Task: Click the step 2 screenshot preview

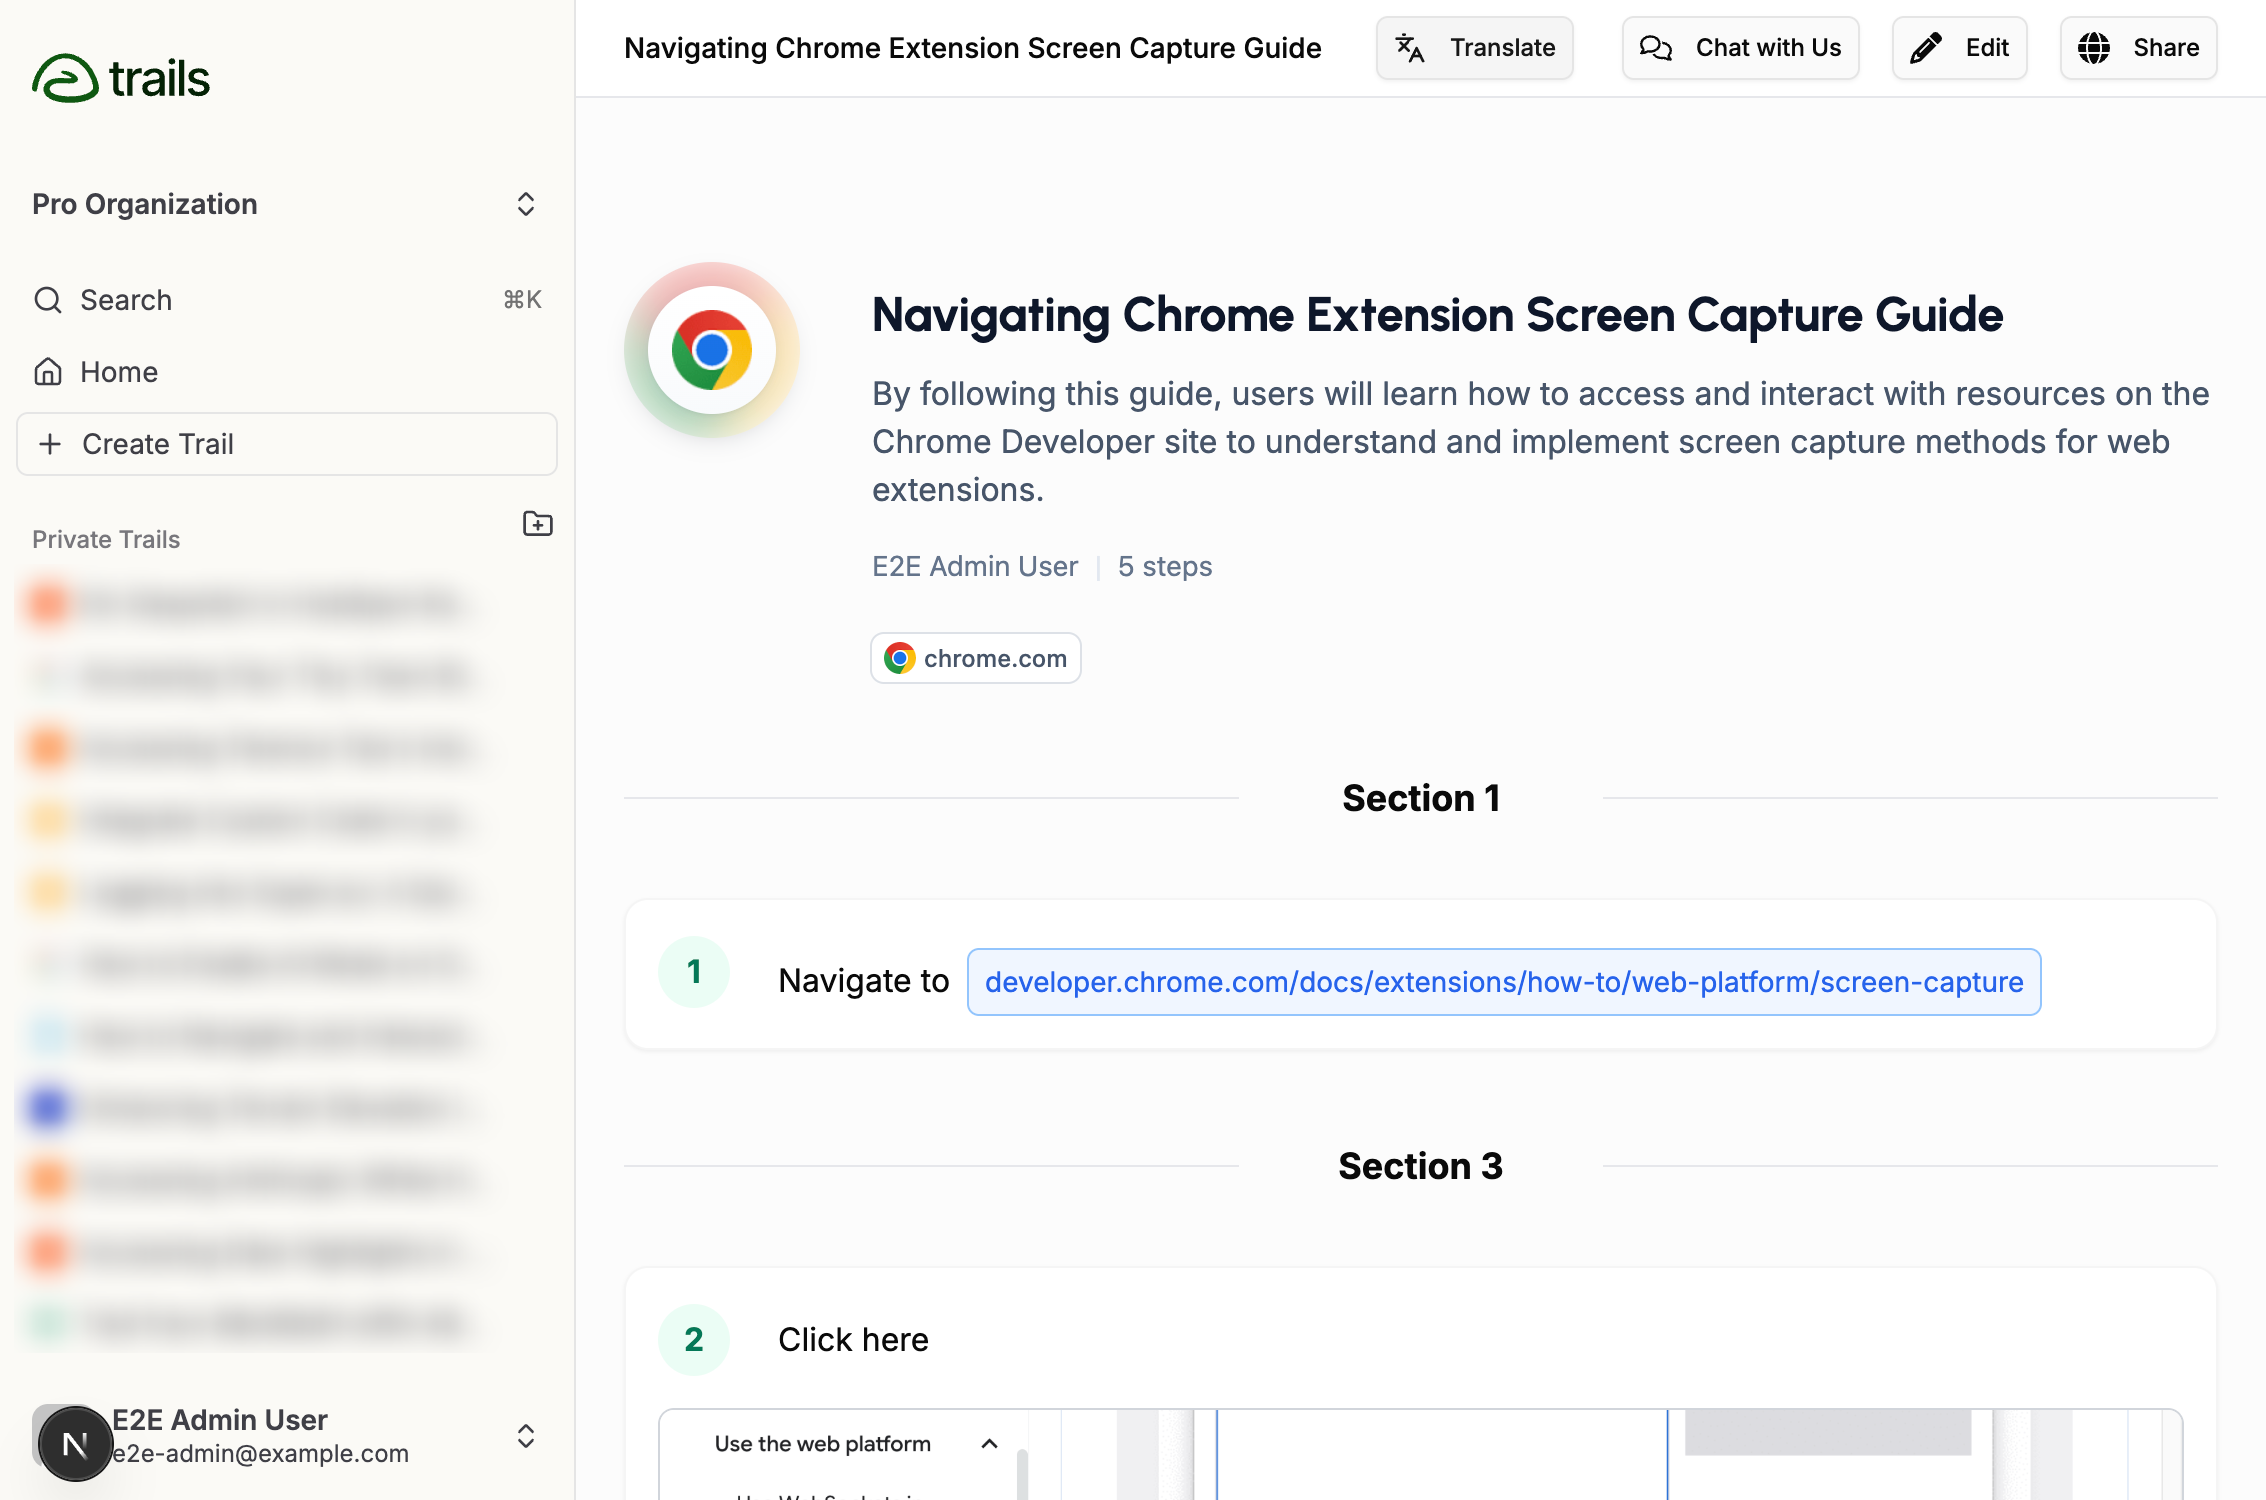Action: coord(1420,1454)
